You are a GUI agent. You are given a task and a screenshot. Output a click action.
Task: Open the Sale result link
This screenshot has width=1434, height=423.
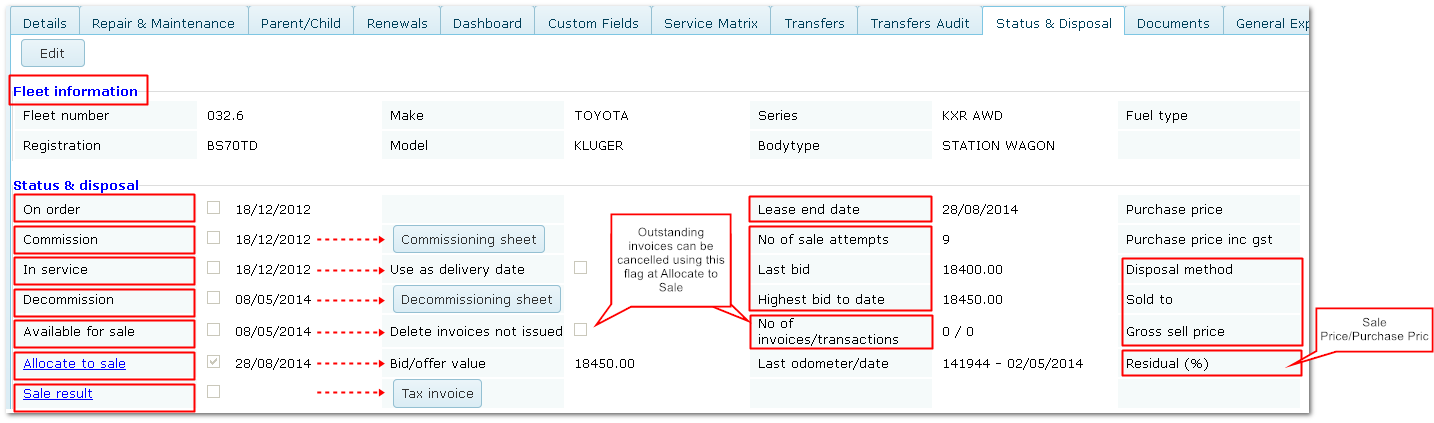pos(57,393)
